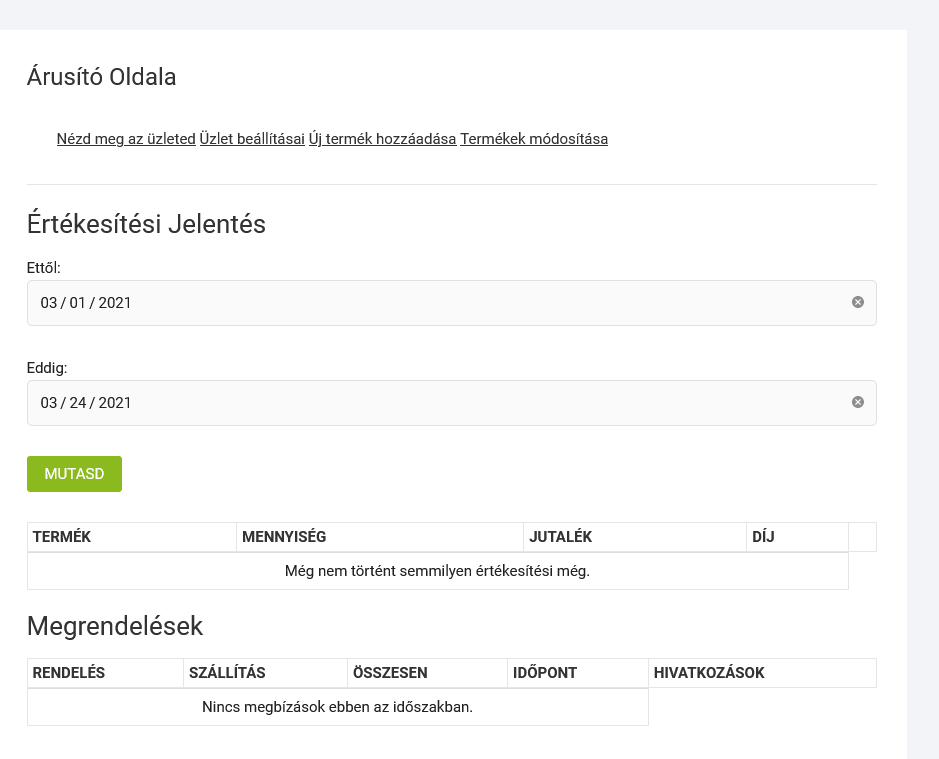Click the Mennyiség column header
This screenshot has height=759, width=939.
pyautogui.click(x=284, y=537)
